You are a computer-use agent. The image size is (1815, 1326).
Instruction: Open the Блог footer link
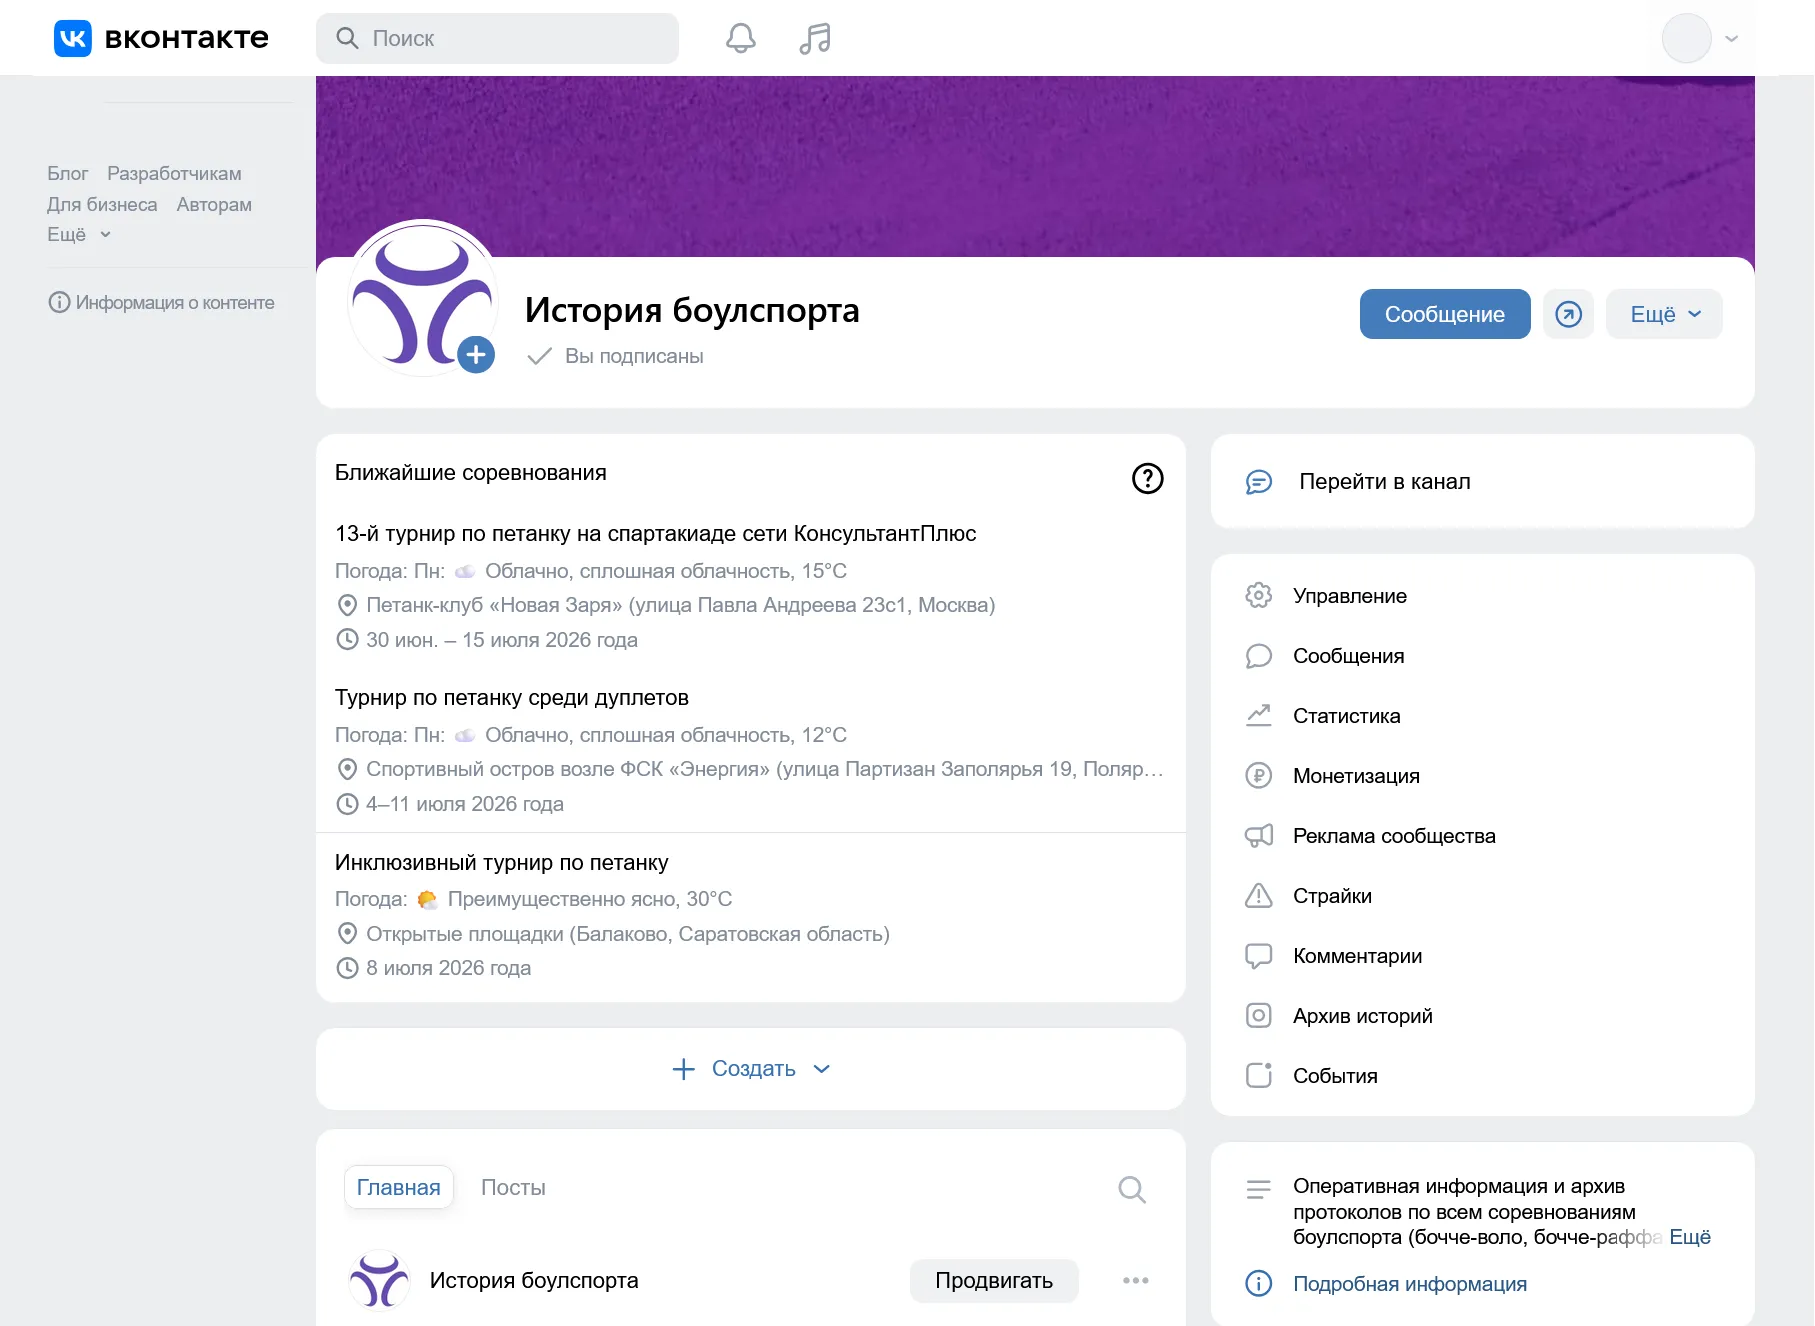click(67, 174)
